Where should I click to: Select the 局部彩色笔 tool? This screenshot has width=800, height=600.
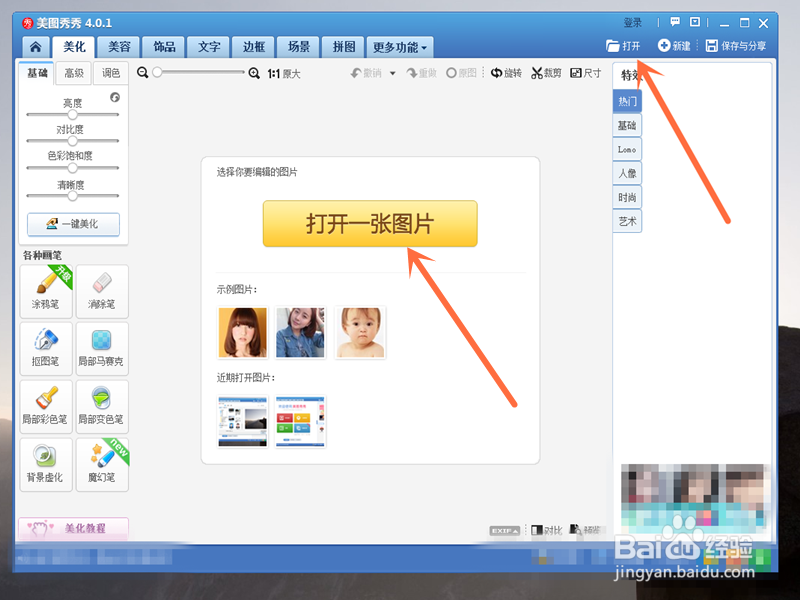coord(46,407)
